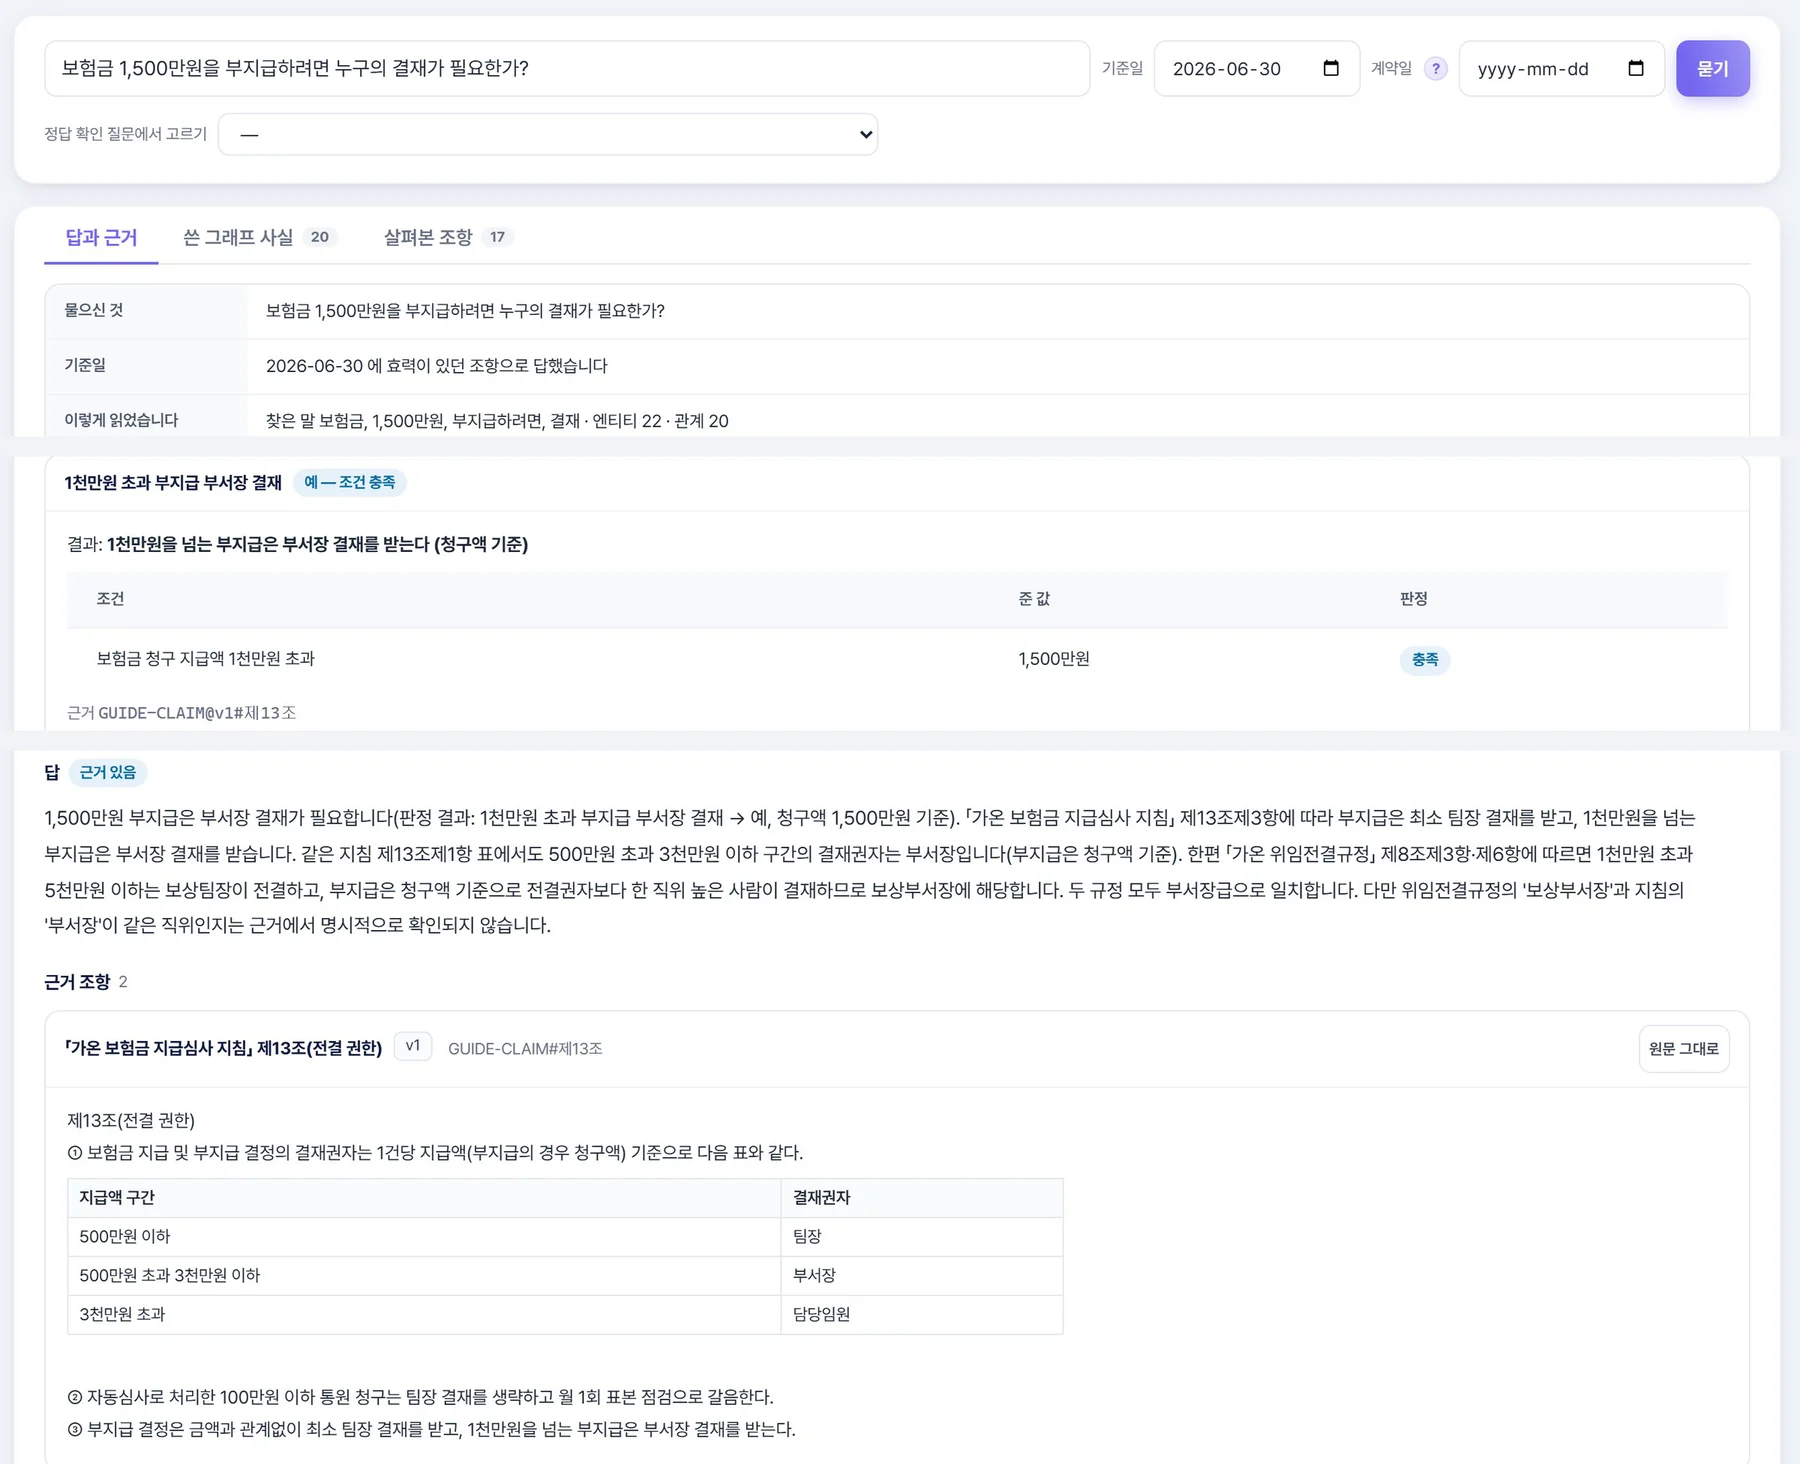Viewport: 1800px width, 1464px height.
Task: Click the 충족 status badge in 판정 column
Action: pyautogui.click(x=1425, y=660)
